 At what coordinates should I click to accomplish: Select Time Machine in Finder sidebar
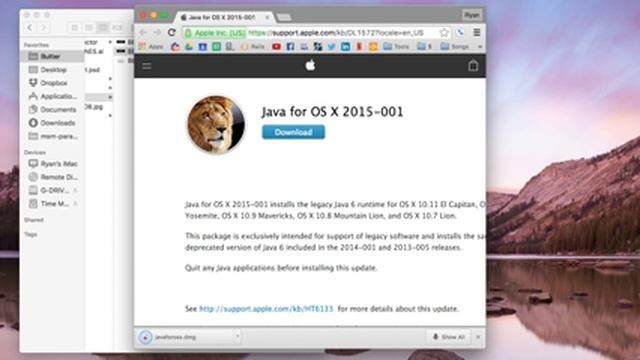coord(52,204)
